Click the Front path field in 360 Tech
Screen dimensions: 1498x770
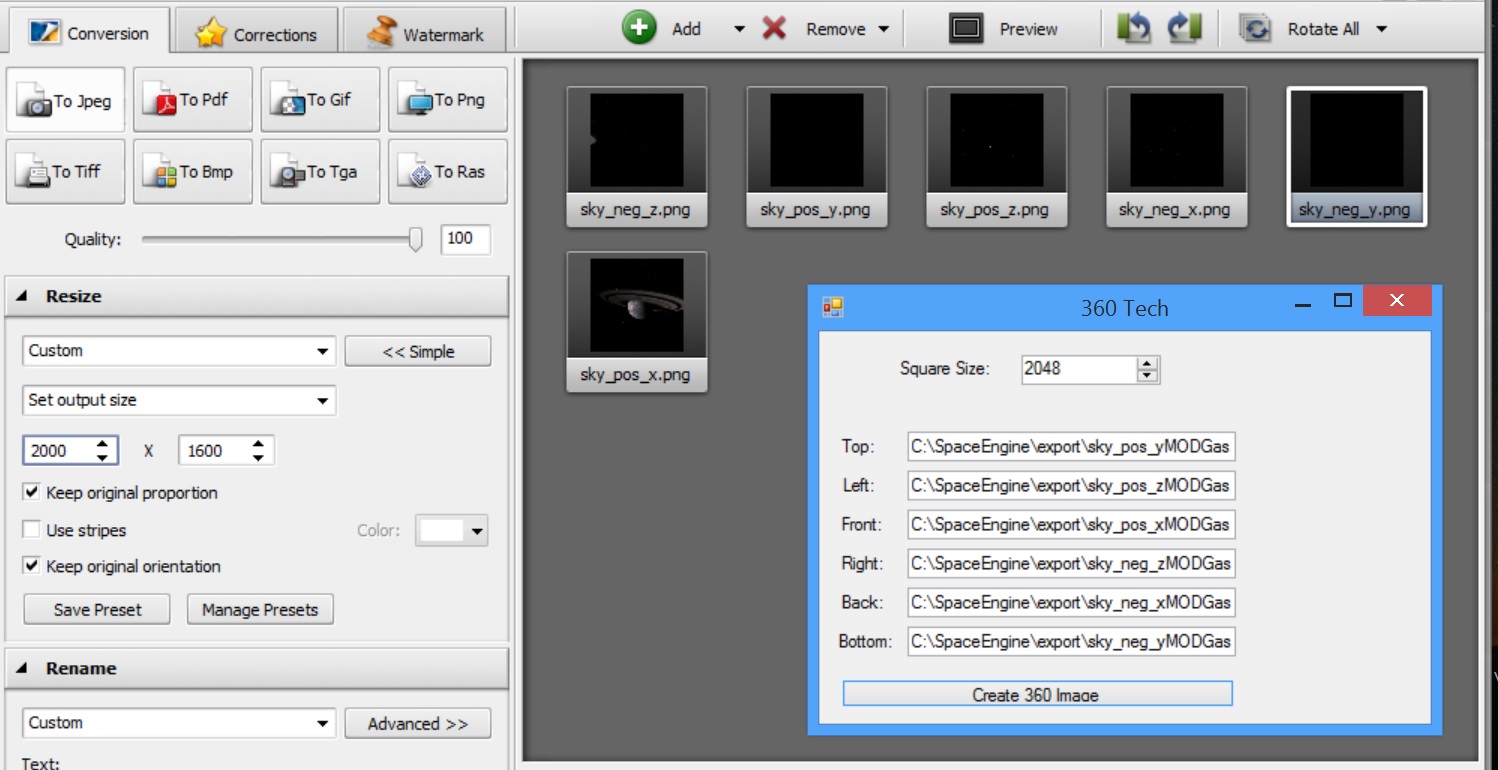point(1071,525)
